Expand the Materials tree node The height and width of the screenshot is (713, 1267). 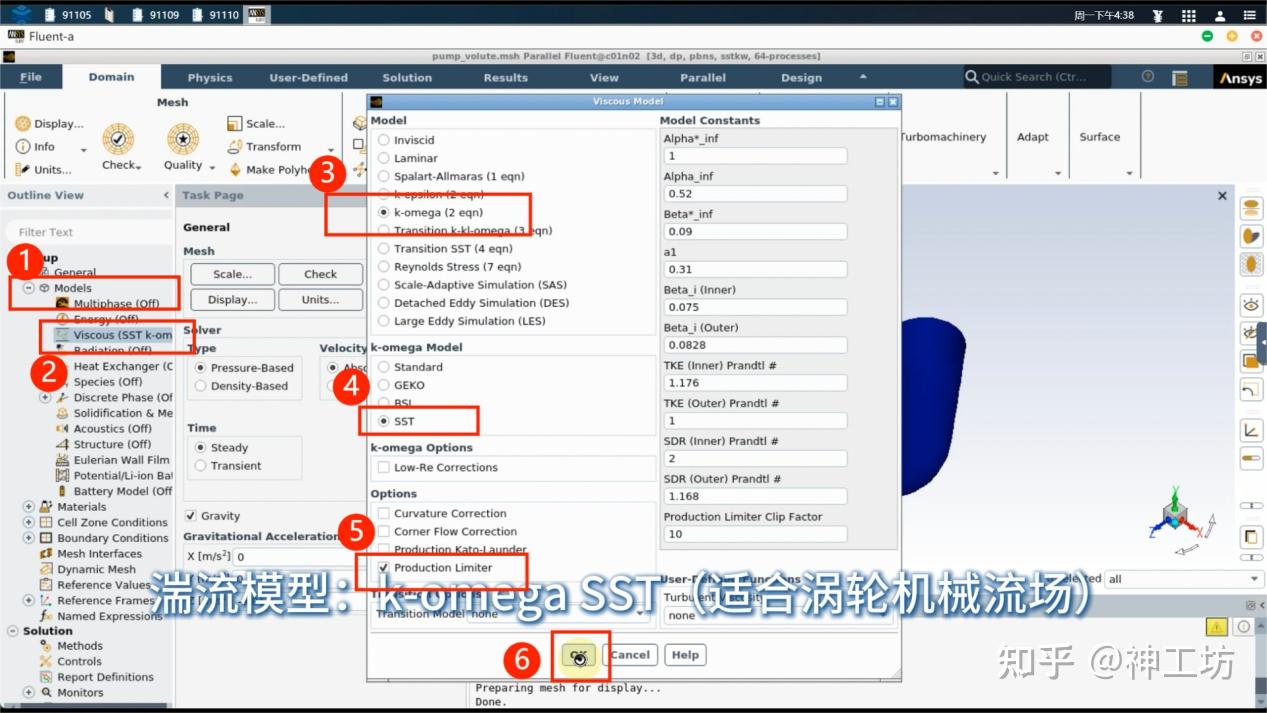coord(29,507)
